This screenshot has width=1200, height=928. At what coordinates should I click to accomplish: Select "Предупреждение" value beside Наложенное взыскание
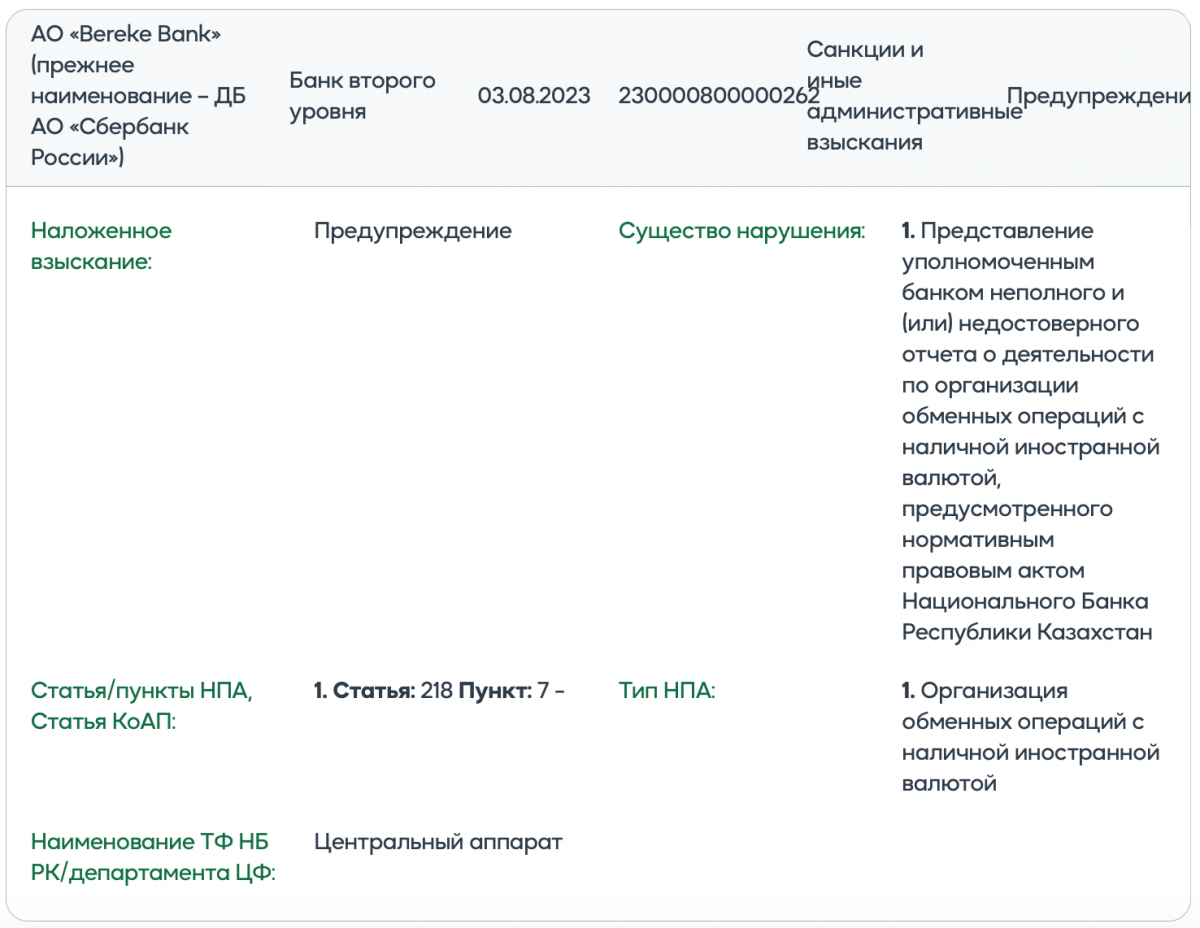(x=413, y=231)
